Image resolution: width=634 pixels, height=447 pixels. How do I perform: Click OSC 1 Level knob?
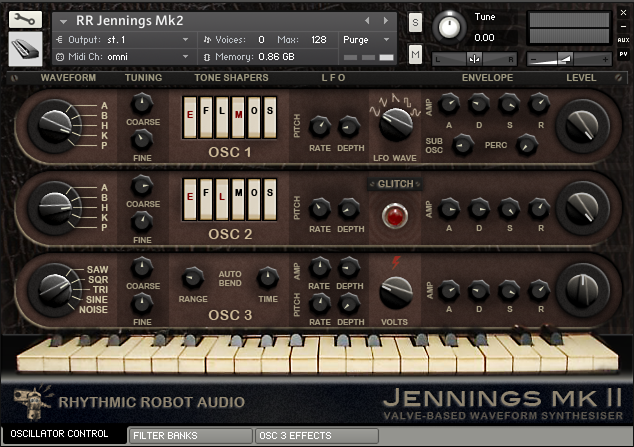click(582, 127)
